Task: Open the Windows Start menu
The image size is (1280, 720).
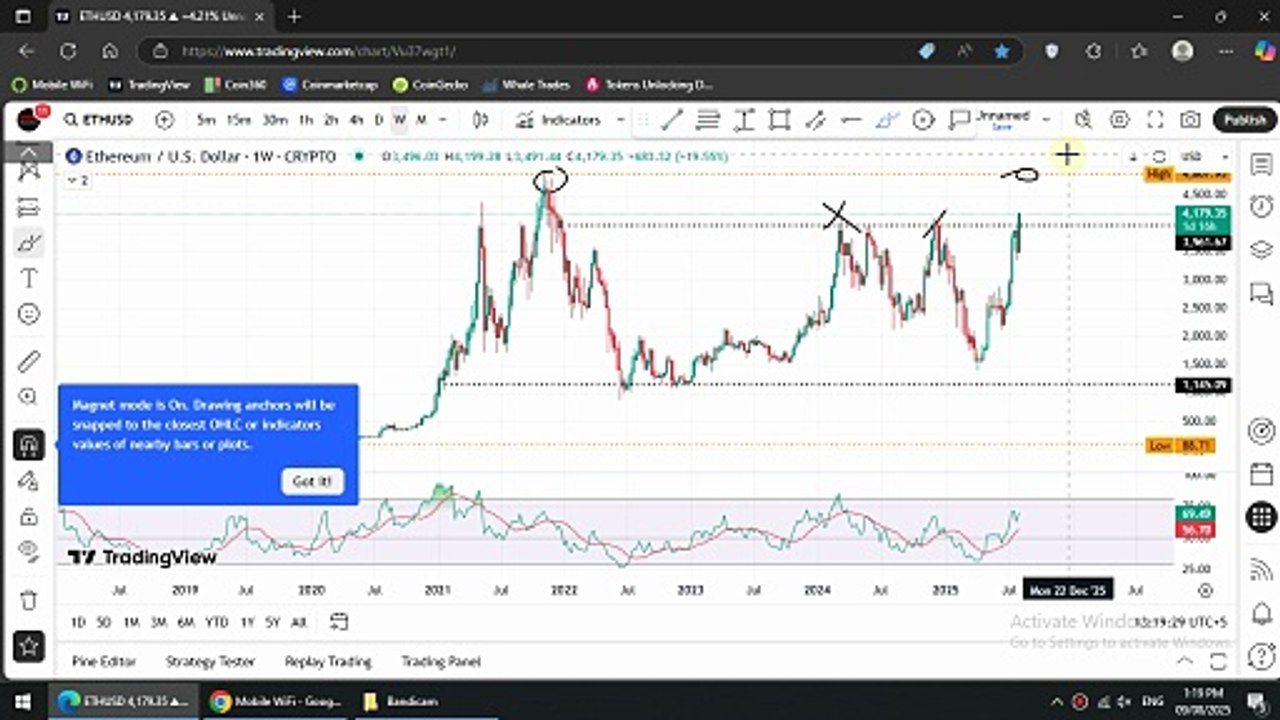Action: [22, 701]
